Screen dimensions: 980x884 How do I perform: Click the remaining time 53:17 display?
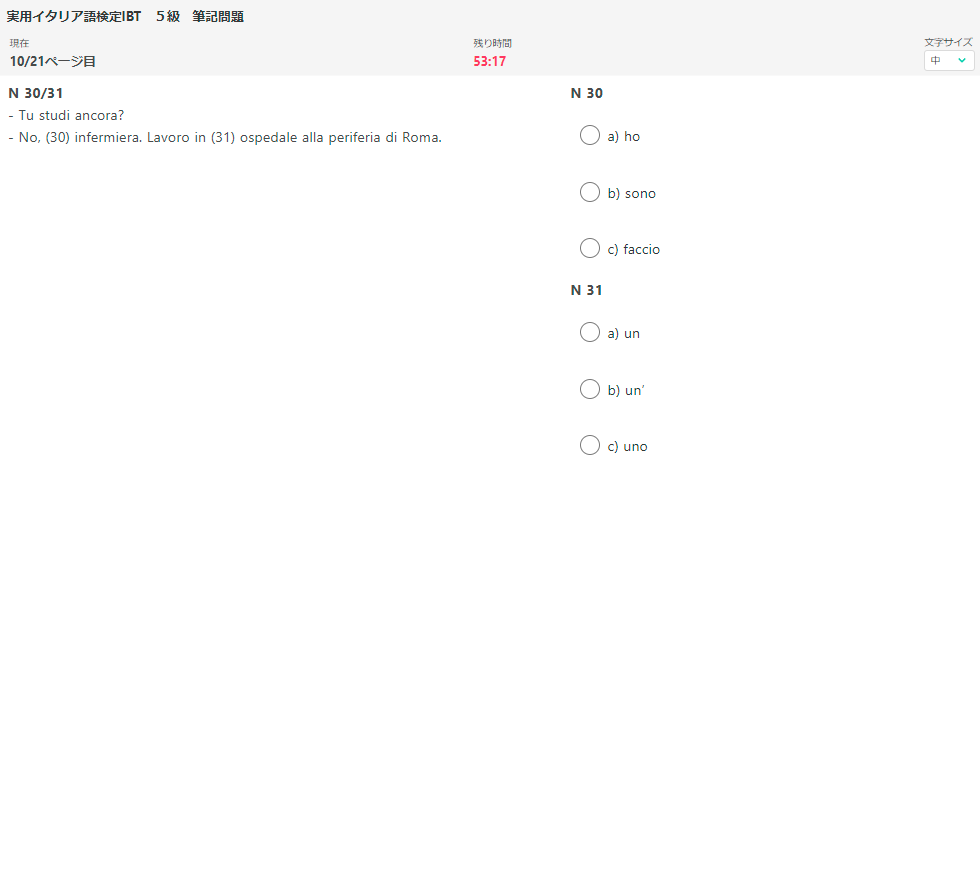(489, 61)
